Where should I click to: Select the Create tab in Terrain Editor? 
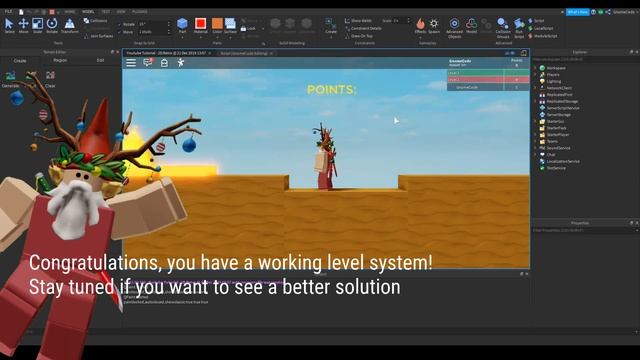pos(20,60)
